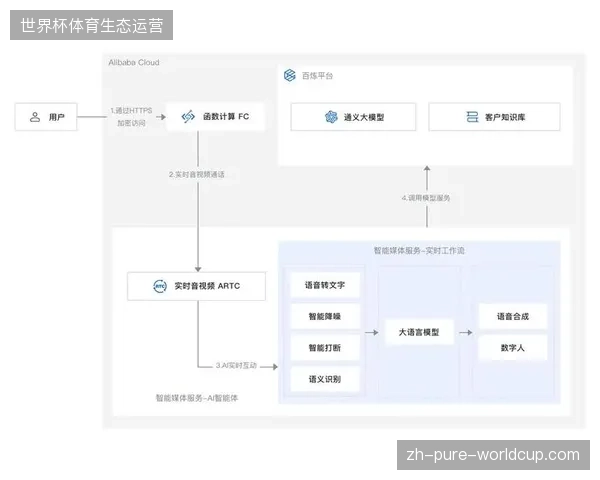Click the 智能降噪 block

[x=325, y=316]
